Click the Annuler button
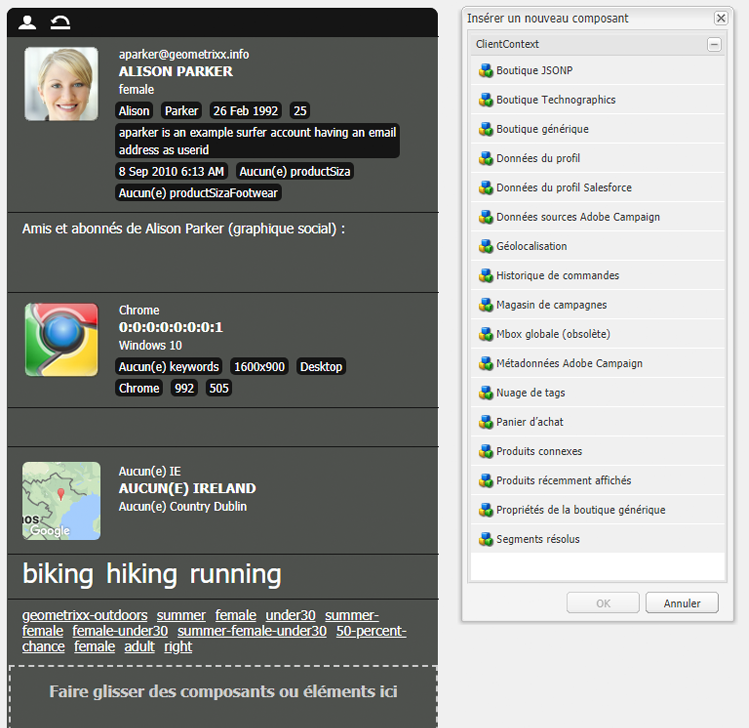 (x=682, y=603)
